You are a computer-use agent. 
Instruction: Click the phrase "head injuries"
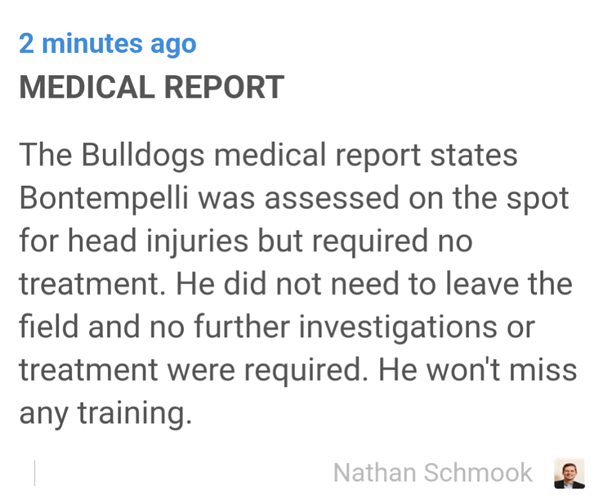tap(158, 242)
